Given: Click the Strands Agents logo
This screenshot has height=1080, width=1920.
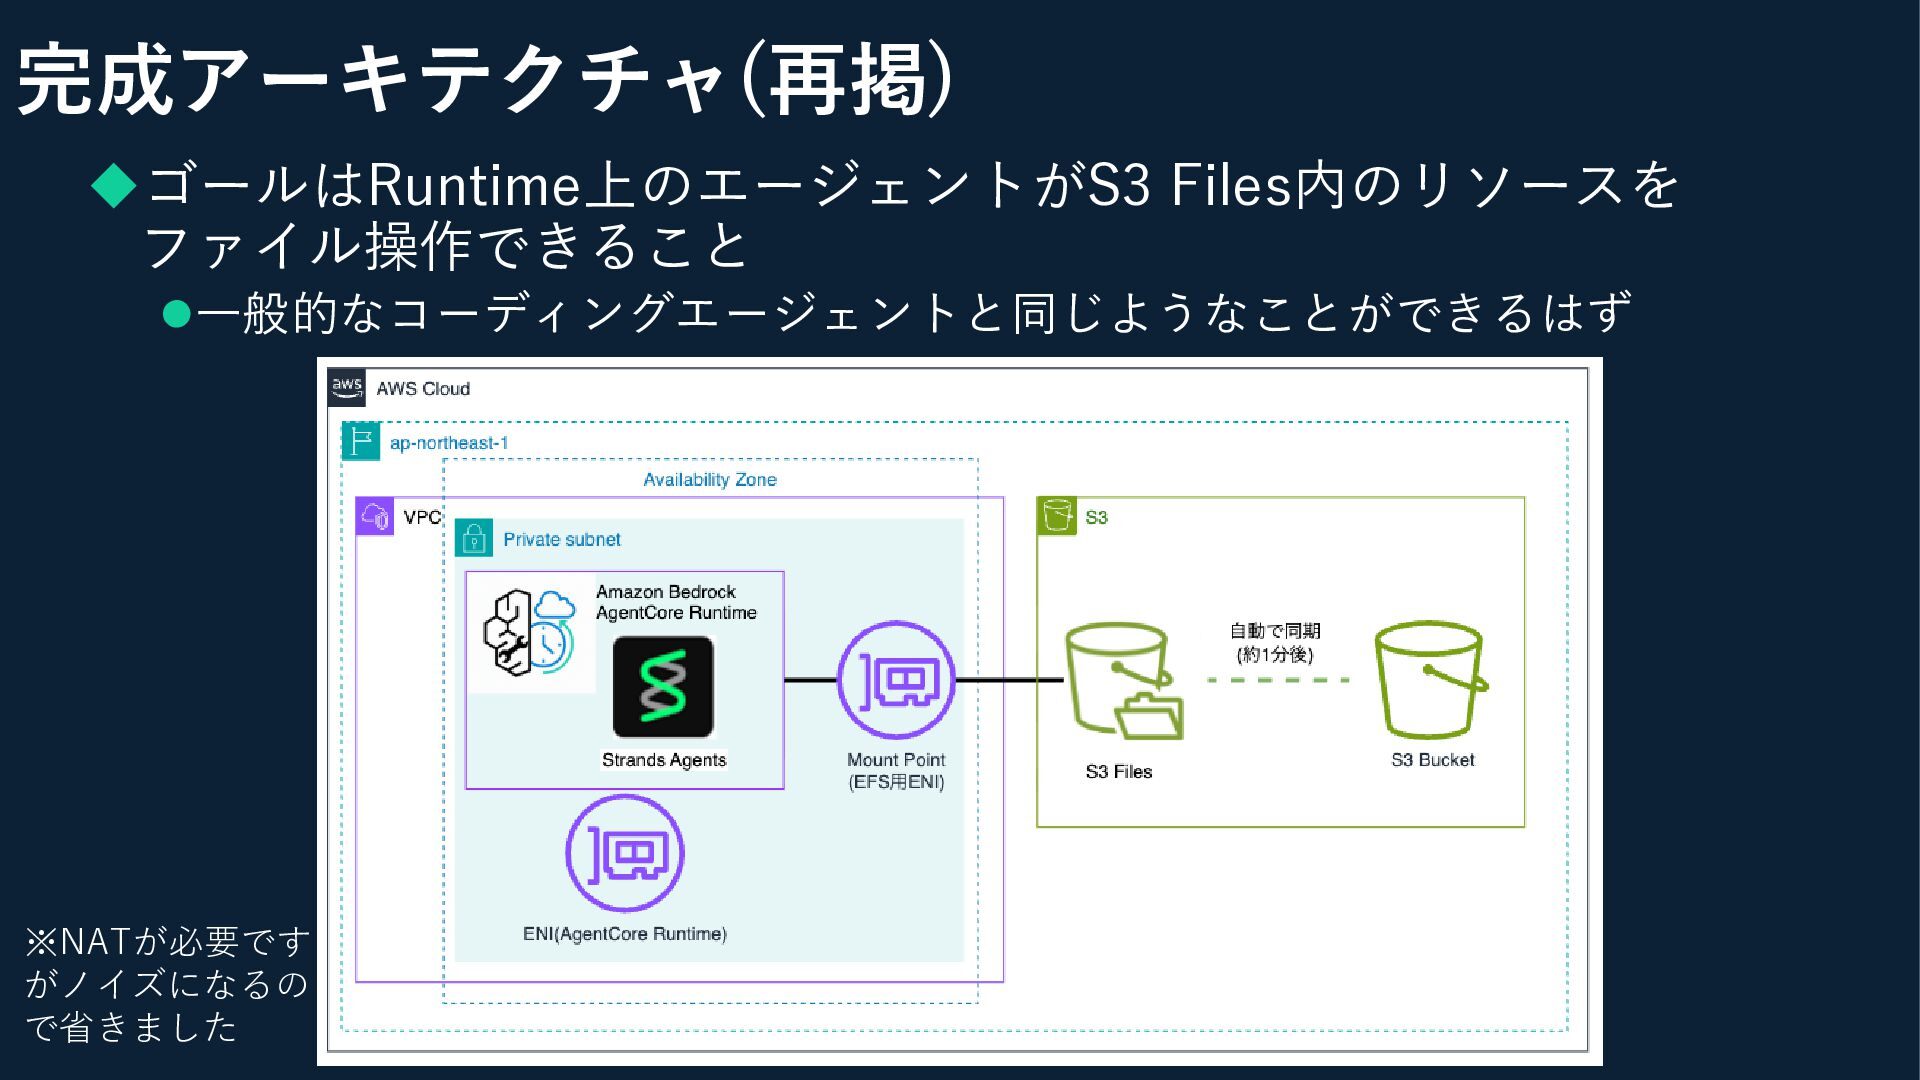Looking at the screenshot, I should (663, 687).
